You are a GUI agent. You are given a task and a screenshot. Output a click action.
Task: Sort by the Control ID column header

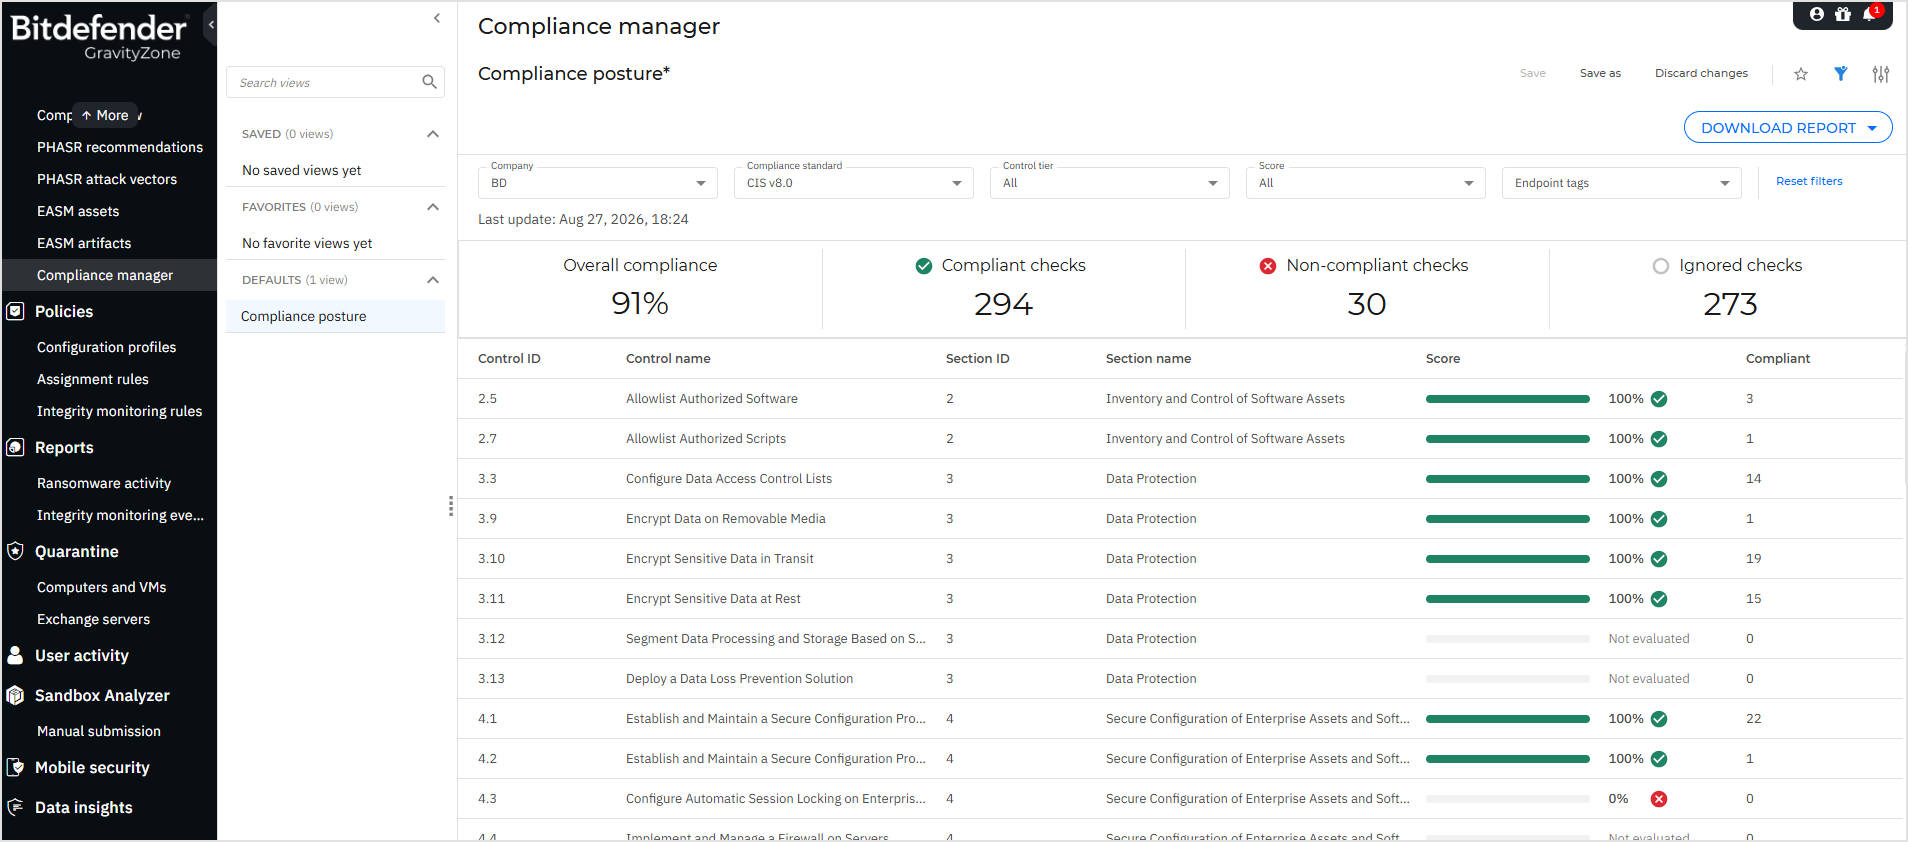coord(509,358)
